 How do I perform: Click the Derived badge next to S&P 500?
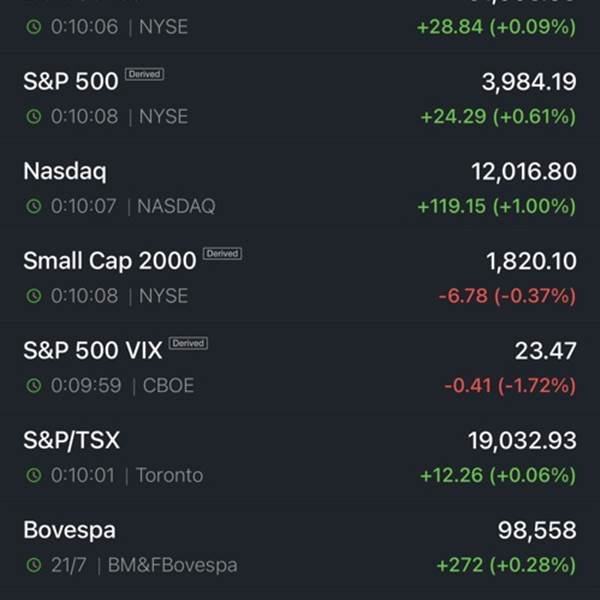tap(144, 75)
